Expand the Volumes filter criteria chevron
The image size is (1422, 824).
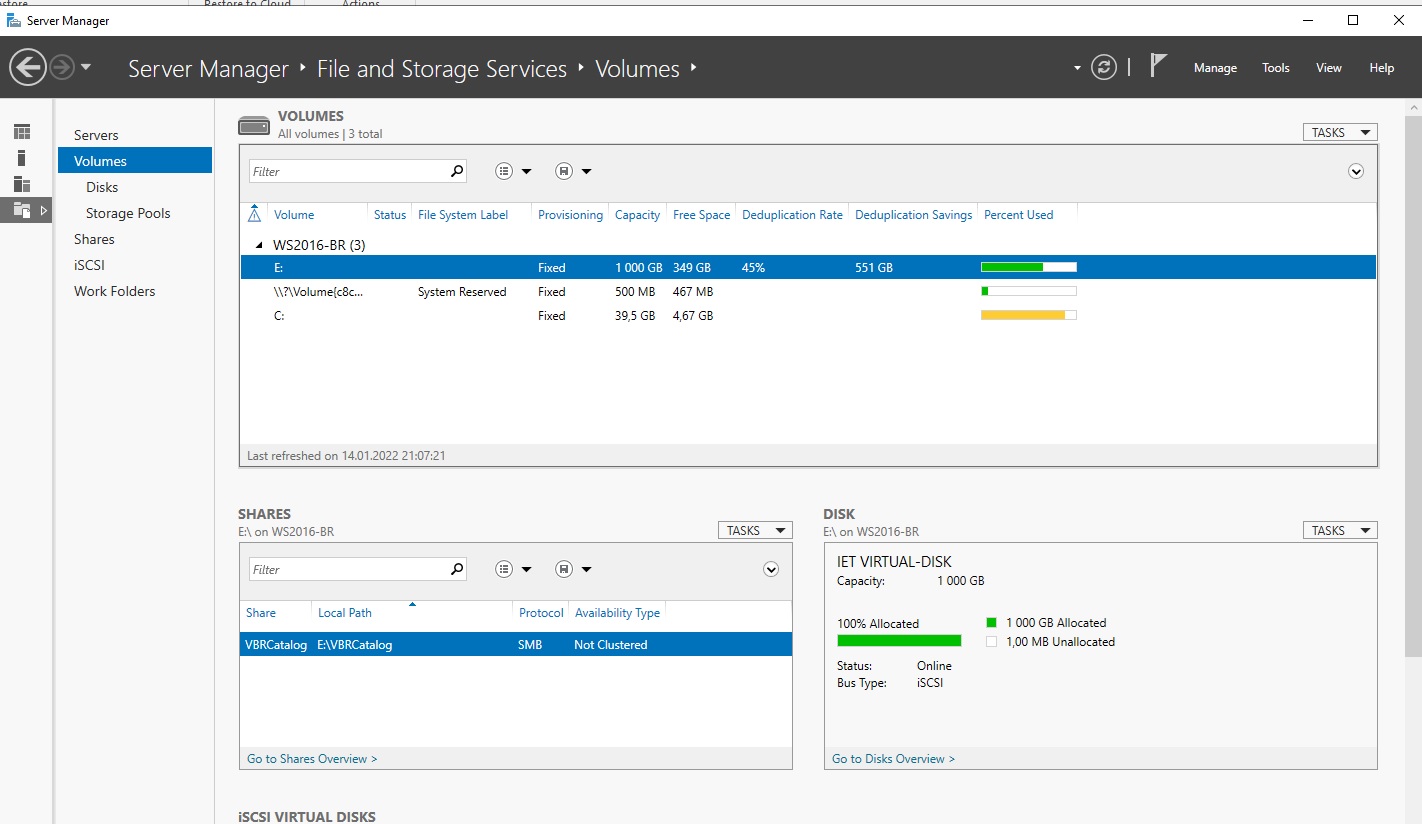(1356, 171)
